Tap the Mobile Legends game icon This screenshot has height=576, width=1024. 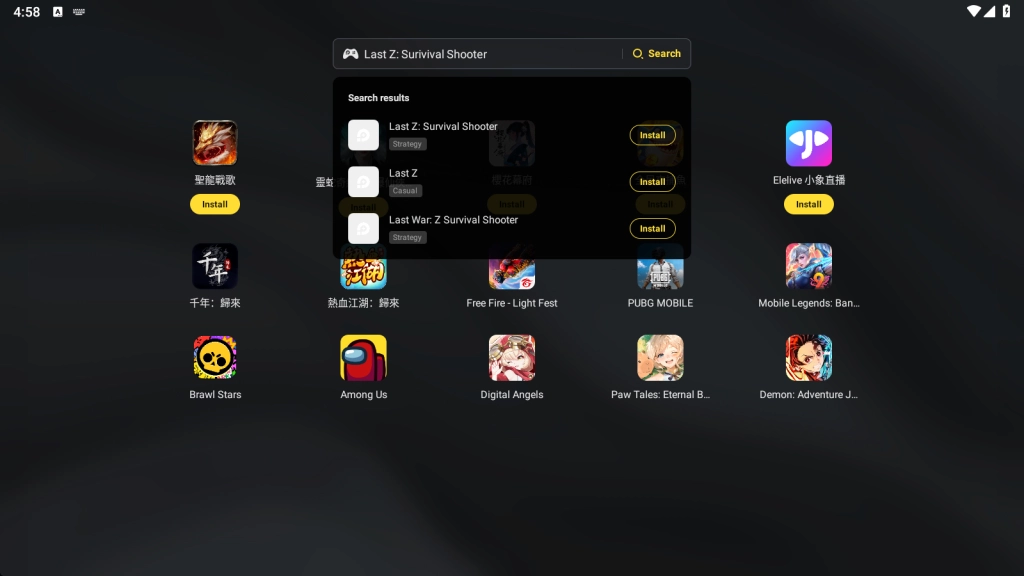808,266
